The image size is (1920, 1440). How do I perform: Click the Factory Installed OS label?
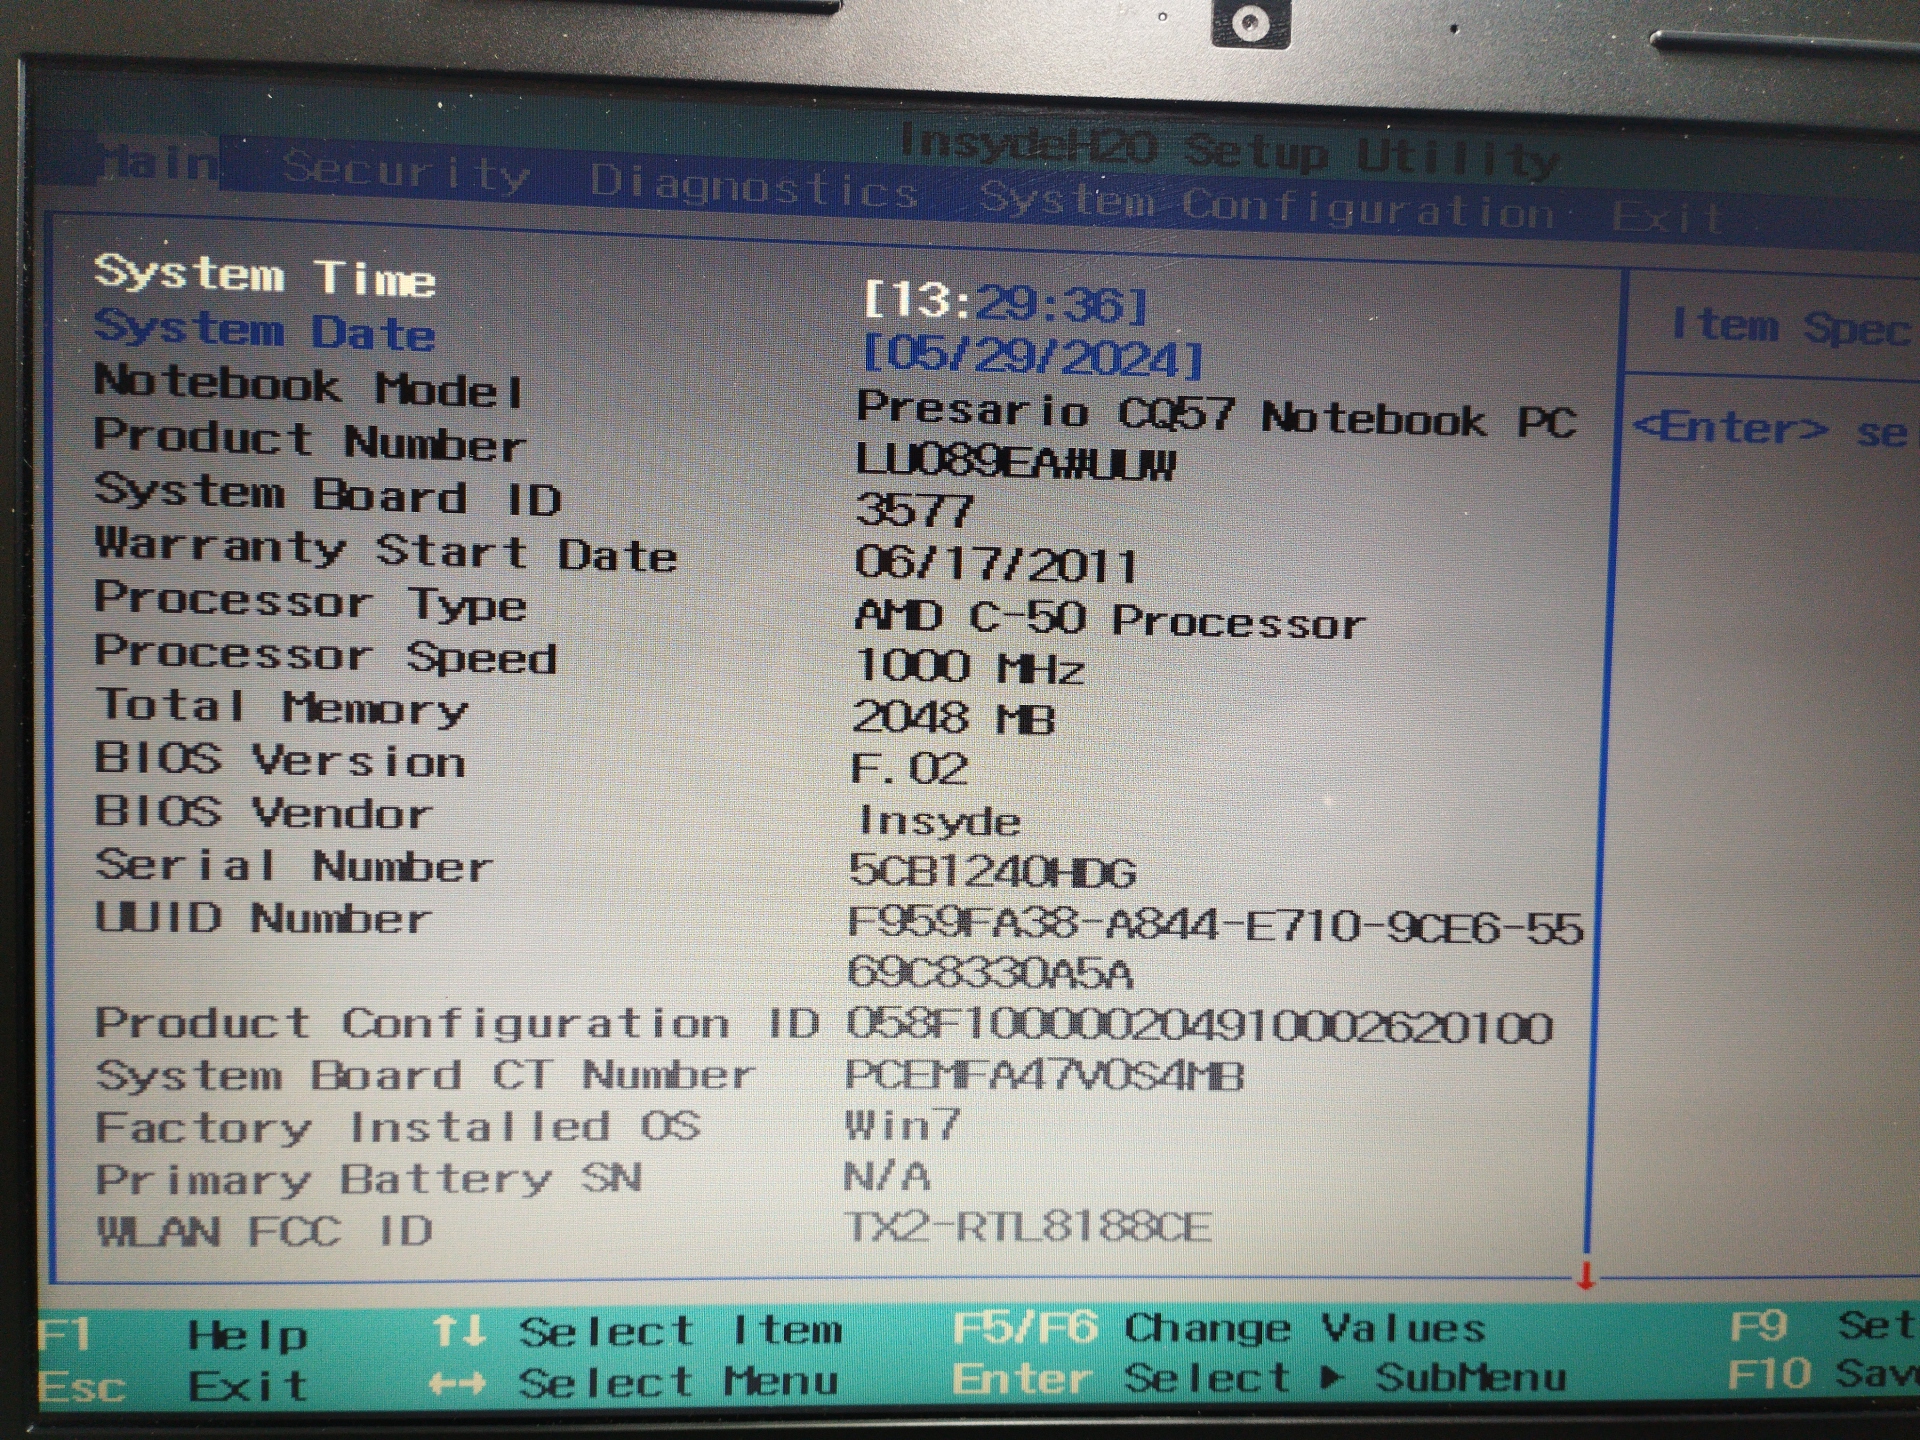pos(398,1128)
